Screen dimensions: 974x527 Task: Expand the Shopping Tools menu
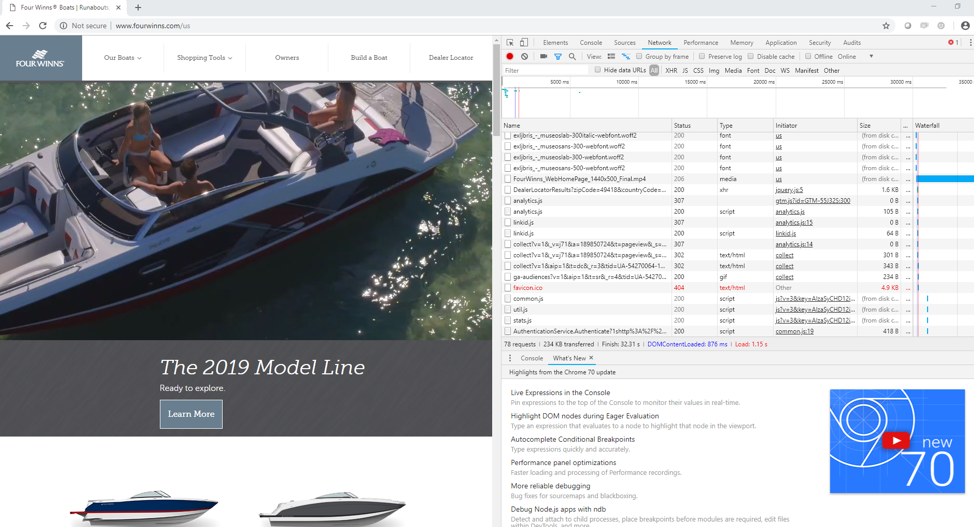(204, 58)
